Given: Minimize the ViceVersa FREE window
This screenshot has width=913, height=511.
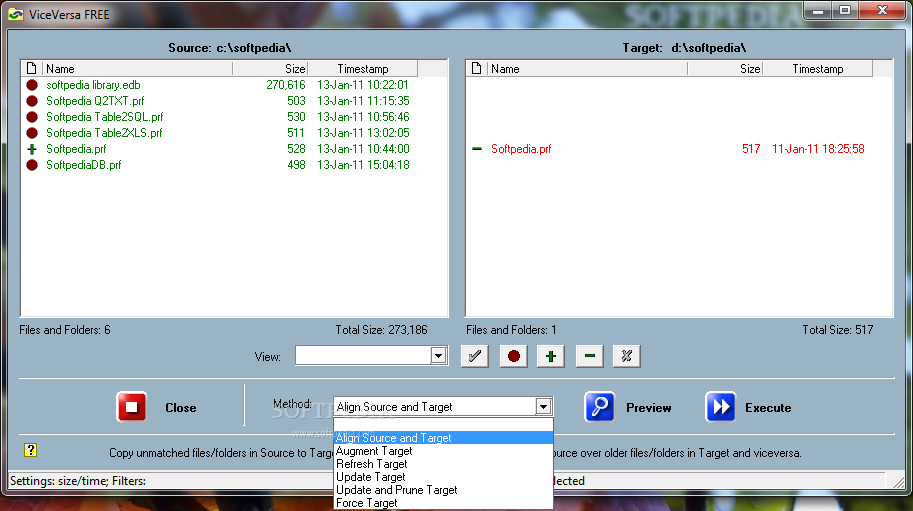Looking at the screenshot, I should point(818,10).
